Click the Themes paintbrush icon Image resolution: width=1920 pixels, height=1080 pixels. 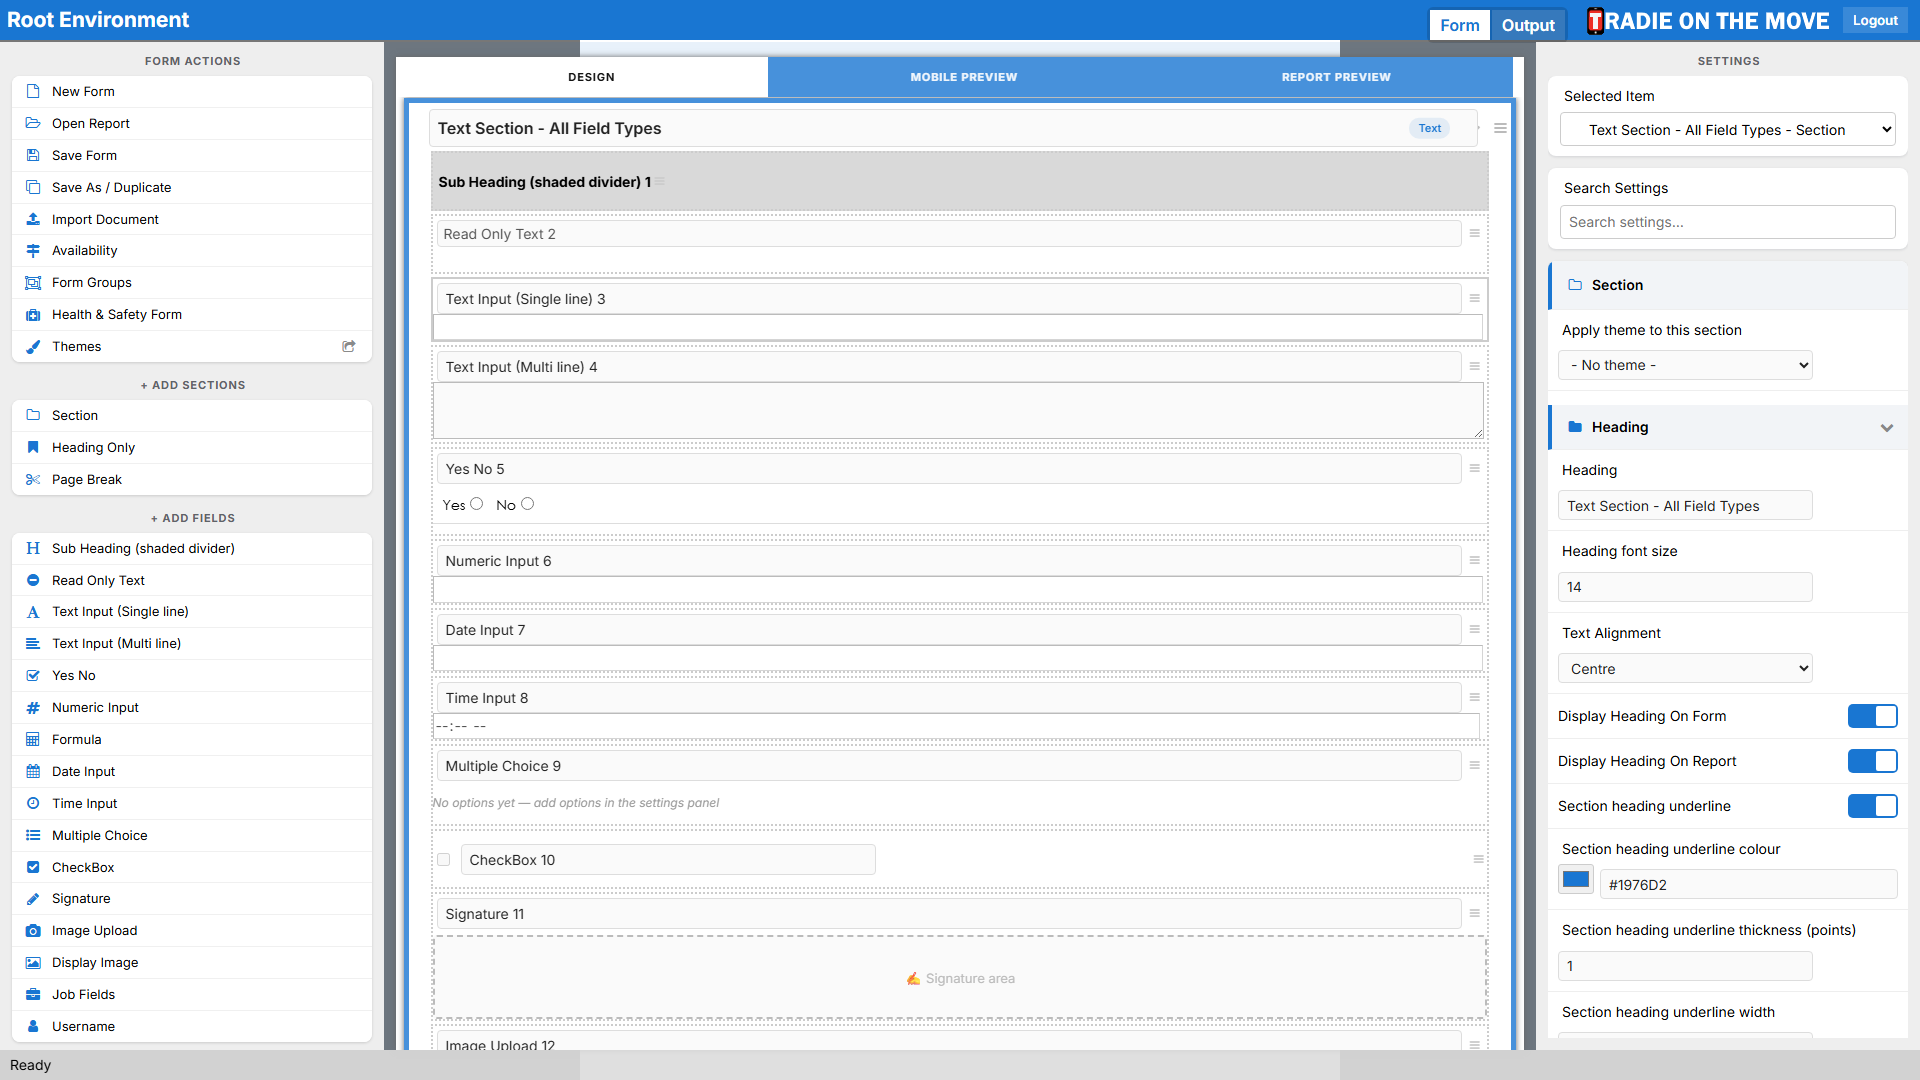[33, 346]
